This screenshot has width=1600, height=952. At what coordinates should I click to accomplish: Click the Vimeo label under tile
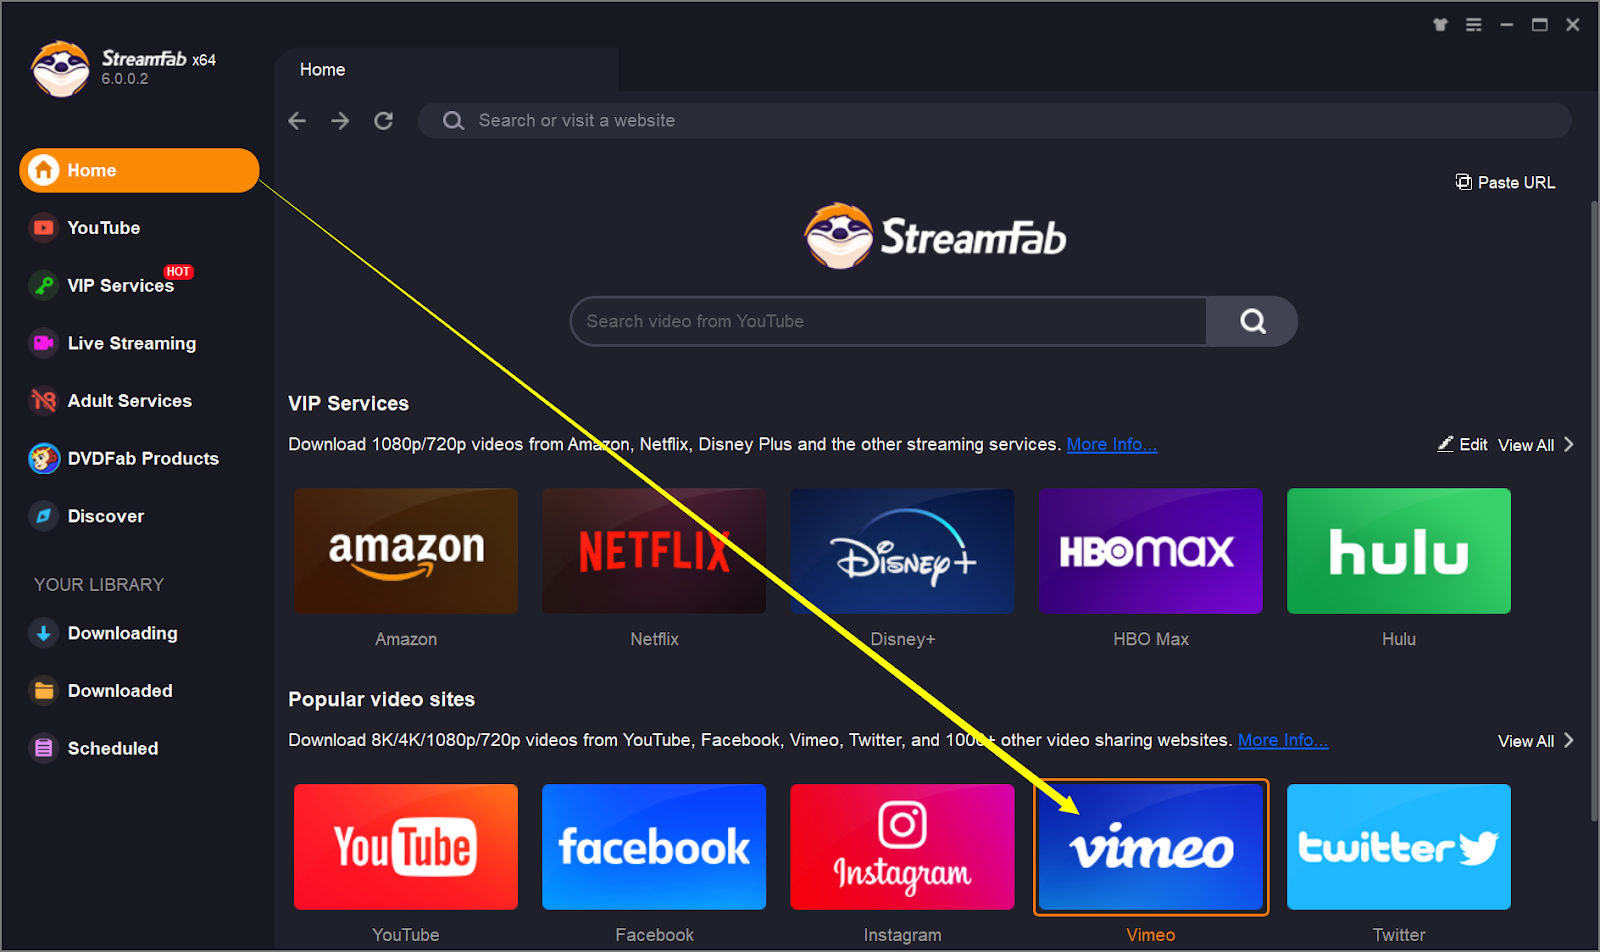coord(1151,935)
